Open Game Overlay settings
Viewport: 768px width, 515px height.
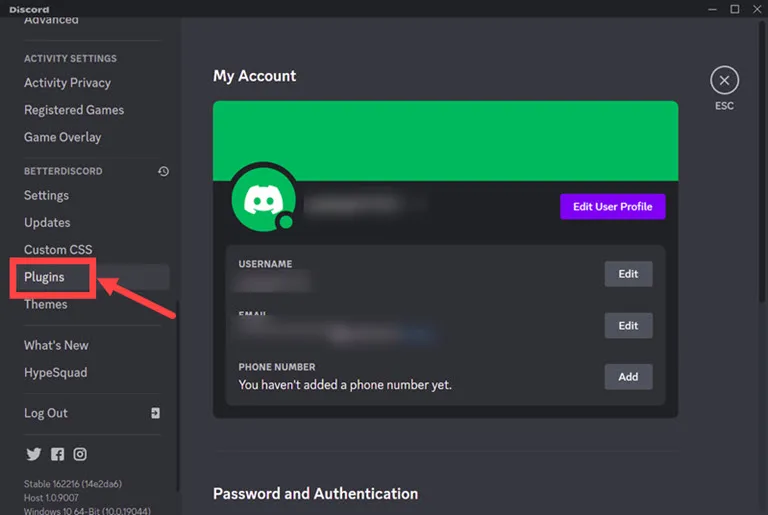(x=62, y=137)
